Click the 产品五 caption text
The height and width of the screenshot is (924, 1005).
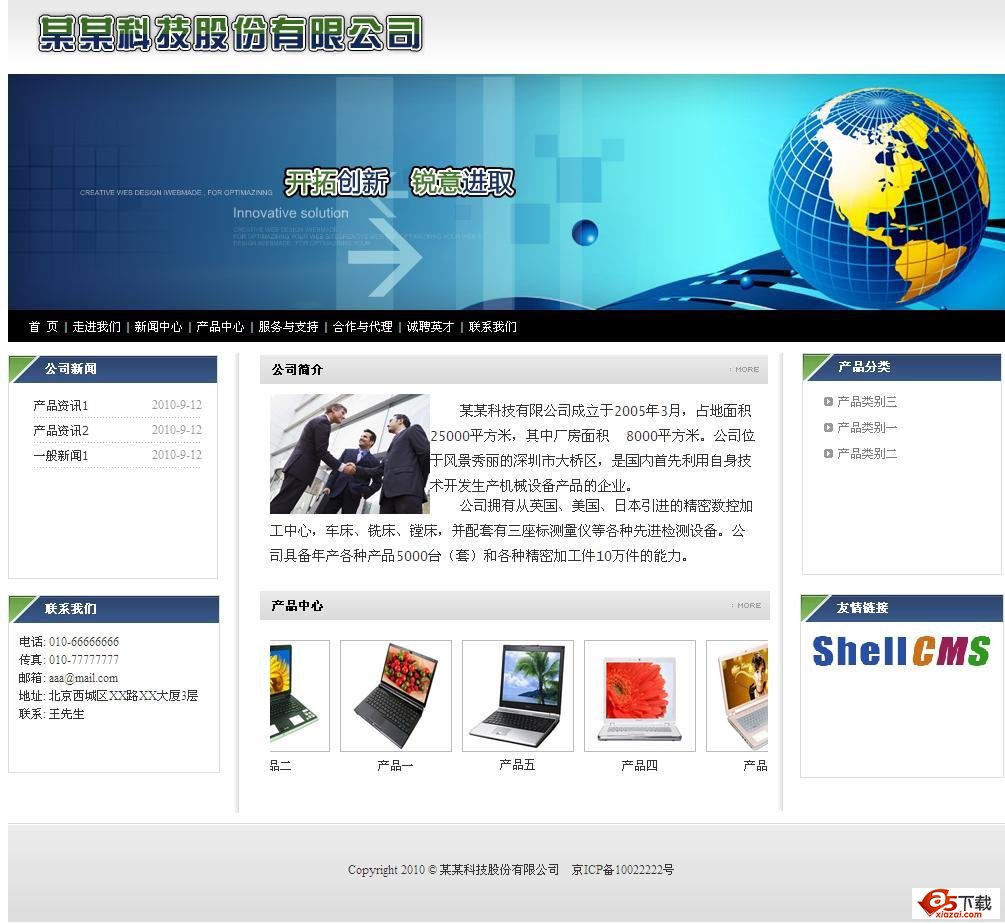pyautogui.click(x=517, y=765)
